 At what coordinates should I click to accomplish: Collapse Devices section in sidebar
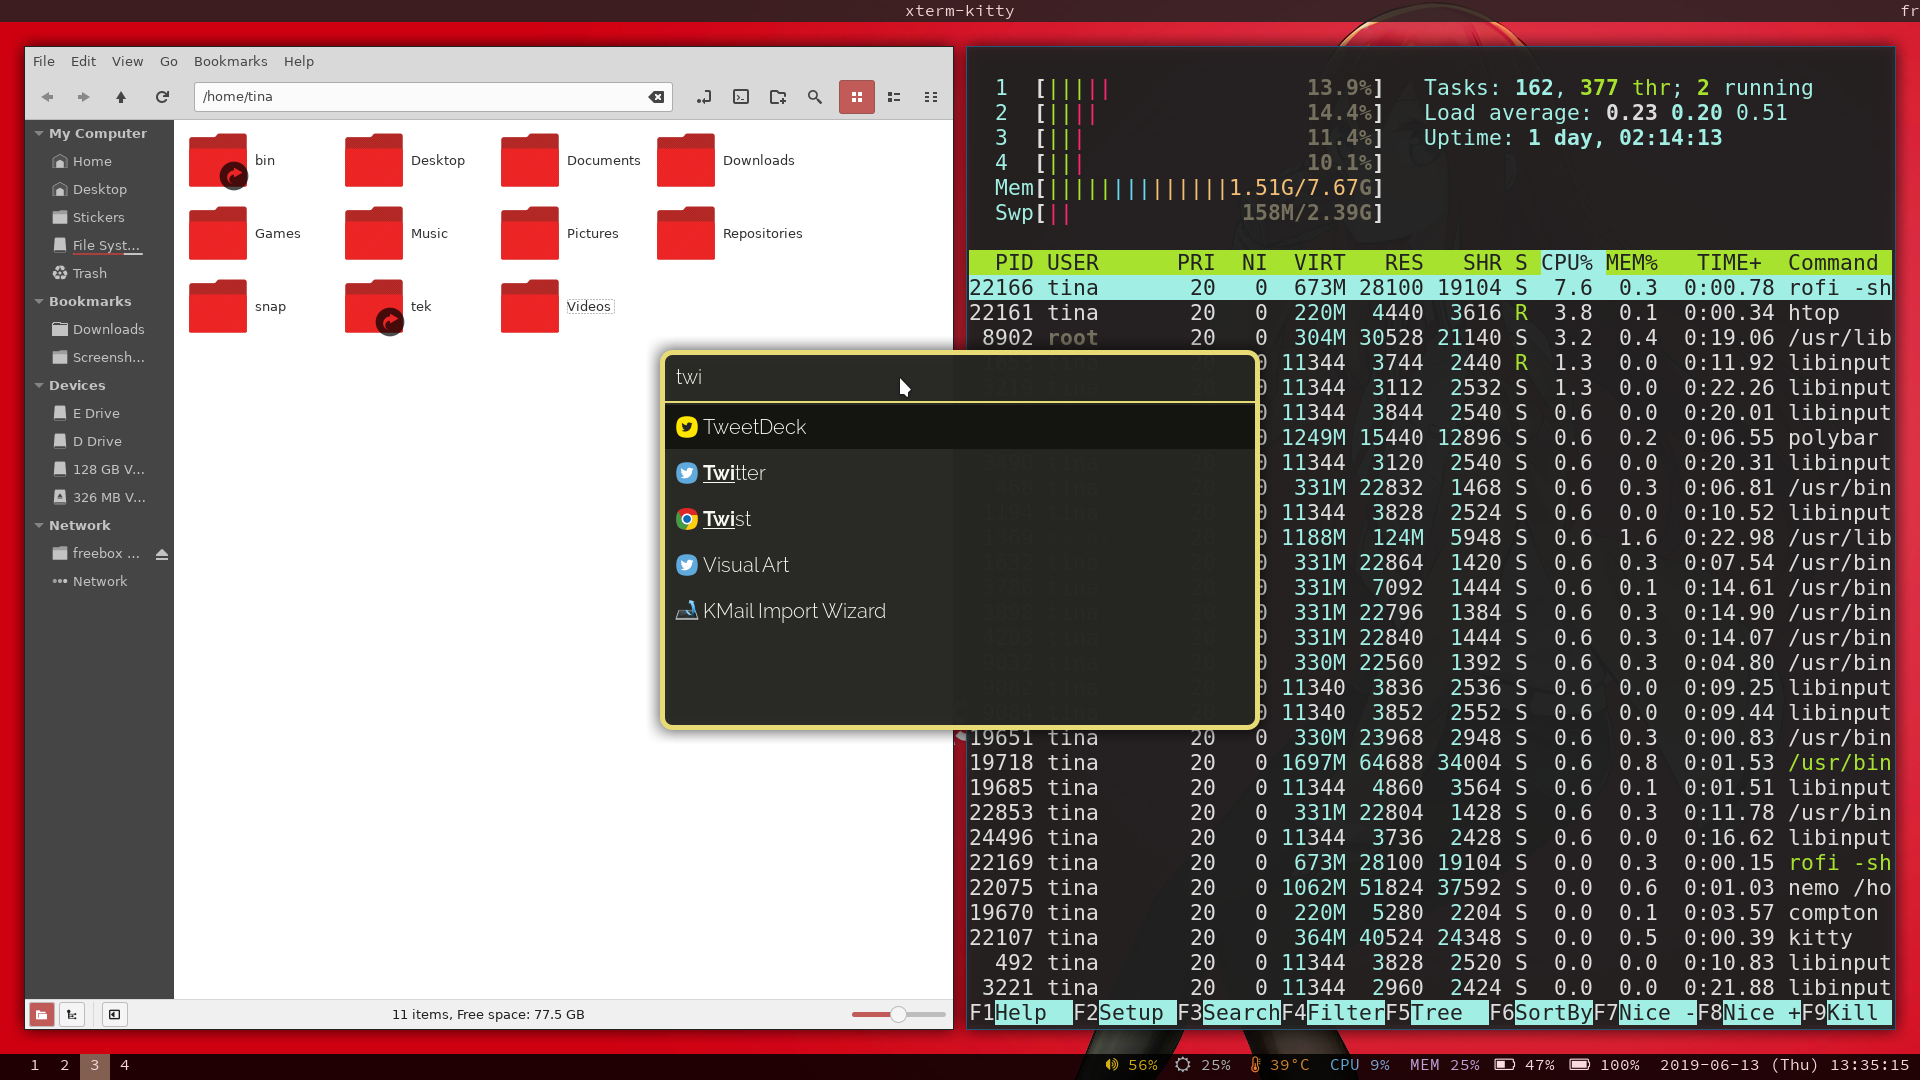[39, 385]
